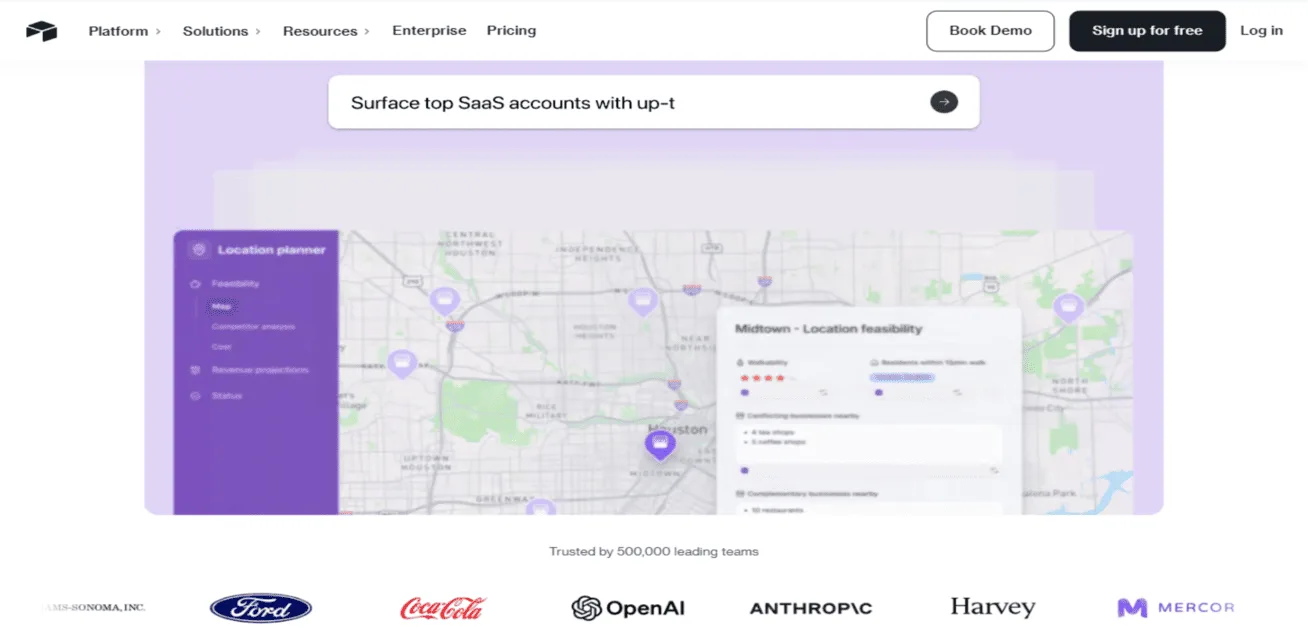This screenshot has height=635, width=1308.
Task: Click the Harvey logo
Action: pyautogui.click(x=992, y=607)
